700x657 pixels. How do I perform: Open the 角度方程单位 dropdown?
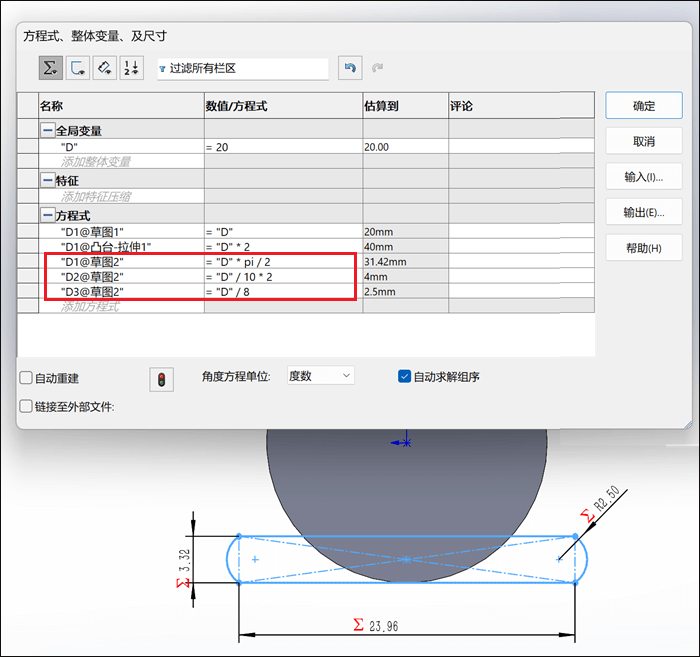pyautogui.click(x=321, y=376)
